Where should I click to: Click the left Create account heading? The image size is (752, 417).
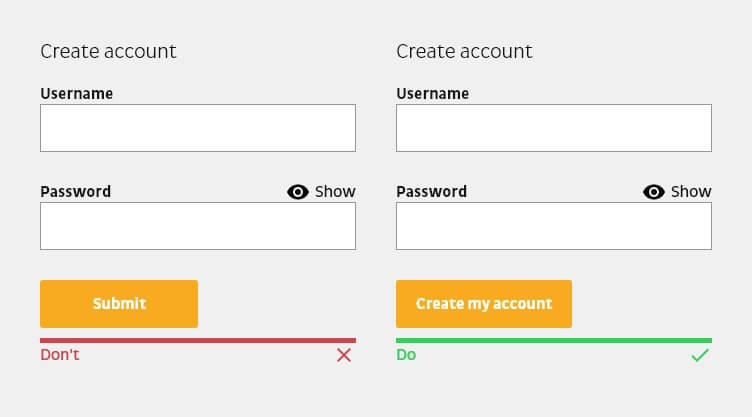click(x=108, y=51)
